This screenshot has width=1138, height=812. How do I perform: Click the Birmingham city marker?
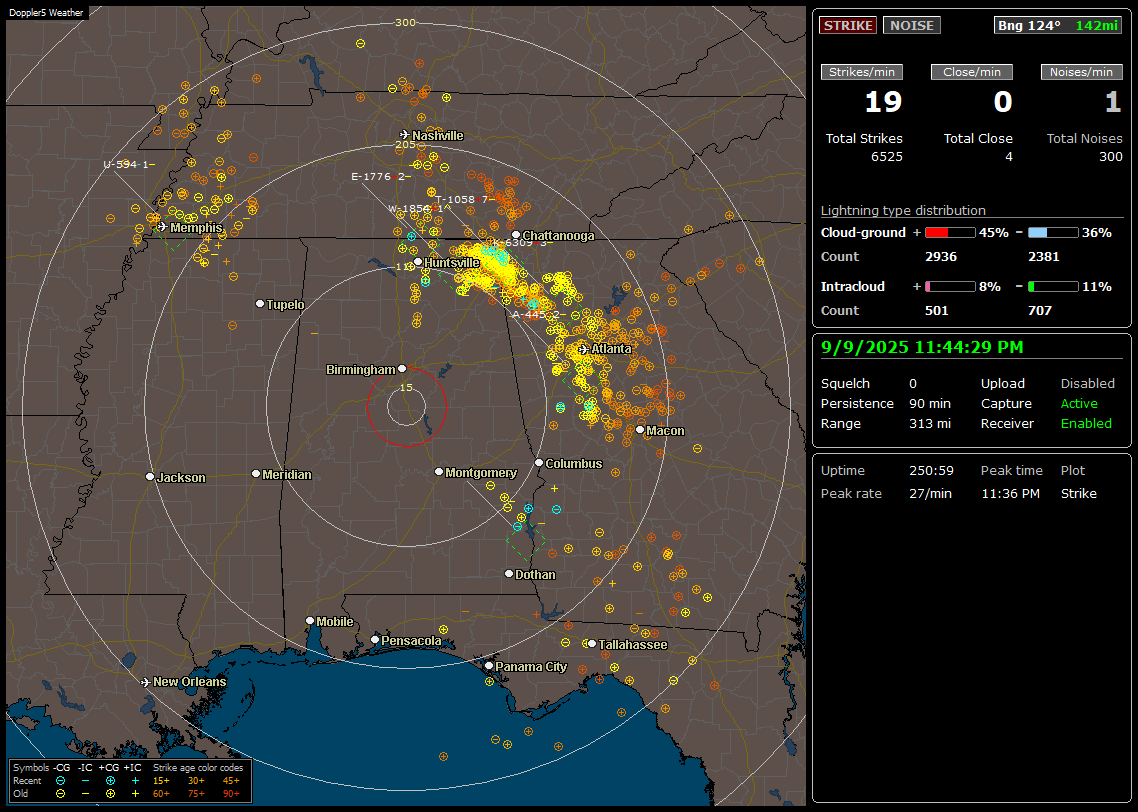point(402,369)
